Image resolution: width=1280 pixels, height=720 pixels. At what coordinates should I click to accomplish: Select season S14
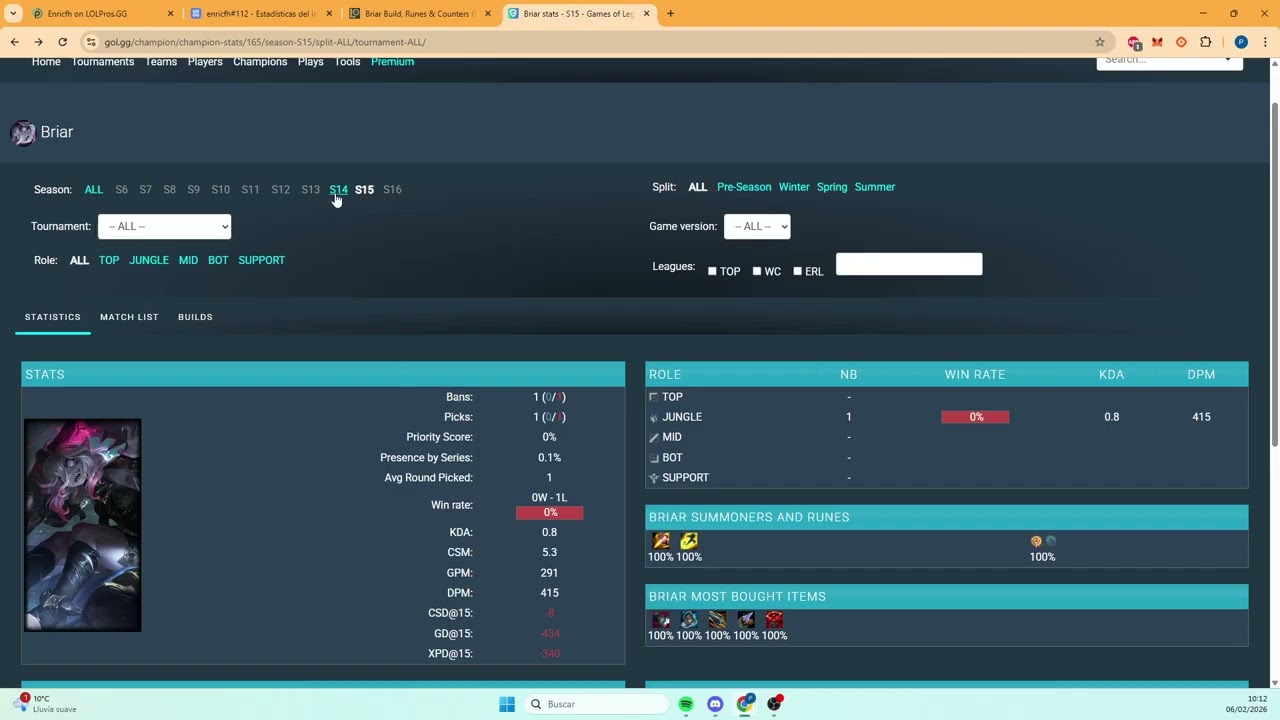pyautogui.click(x=339, y=190)
